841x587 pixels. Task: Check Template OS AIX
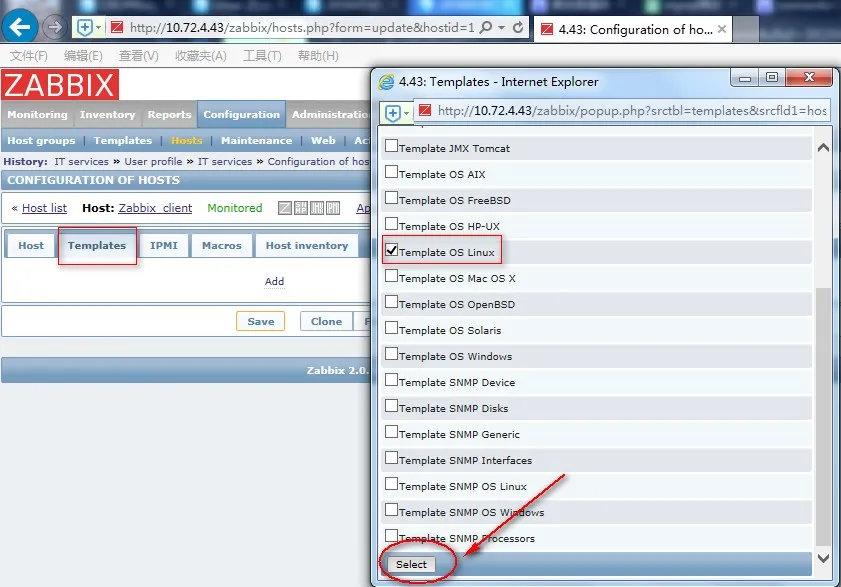click(392, 172)
